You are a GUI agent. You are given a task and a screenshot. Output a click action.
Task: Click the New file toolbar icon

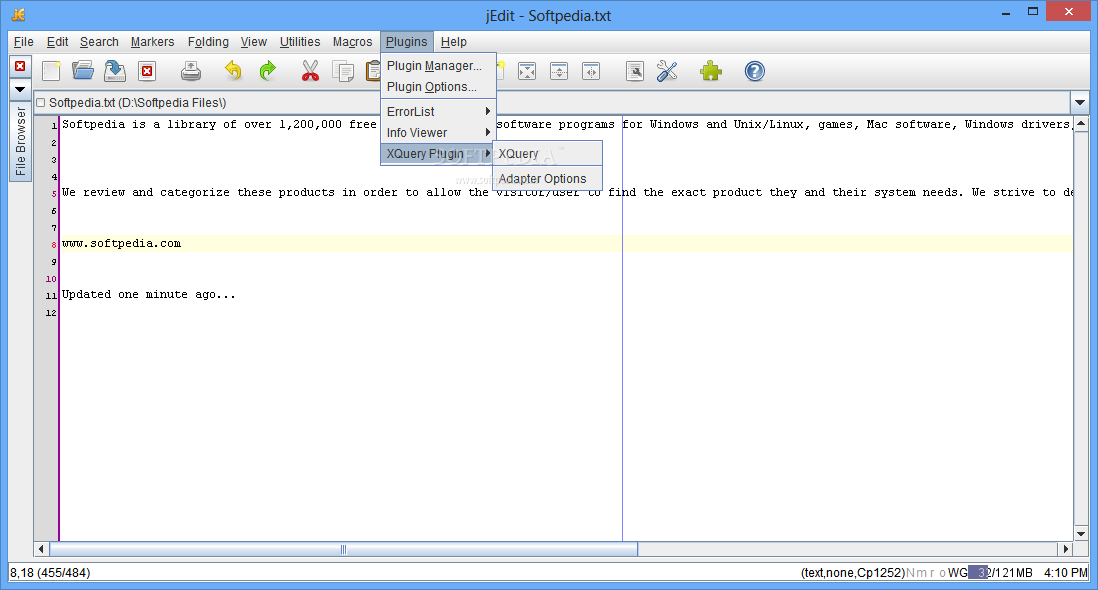pos(51,71)
